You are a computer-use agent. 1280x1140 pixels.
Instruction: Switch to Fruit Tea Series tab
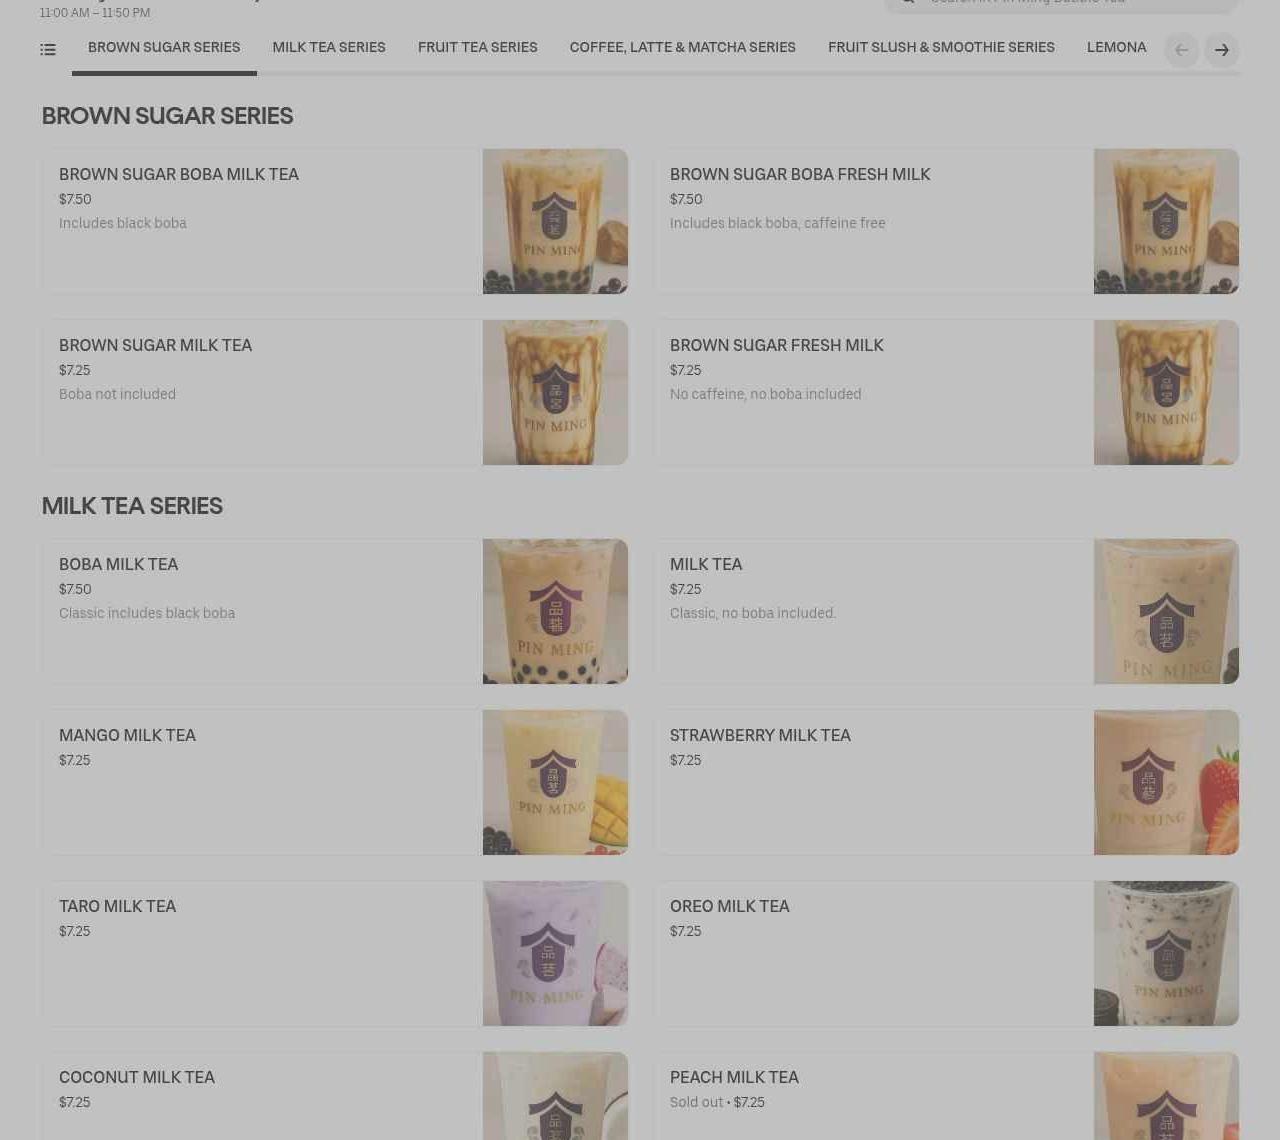(478, 48)
